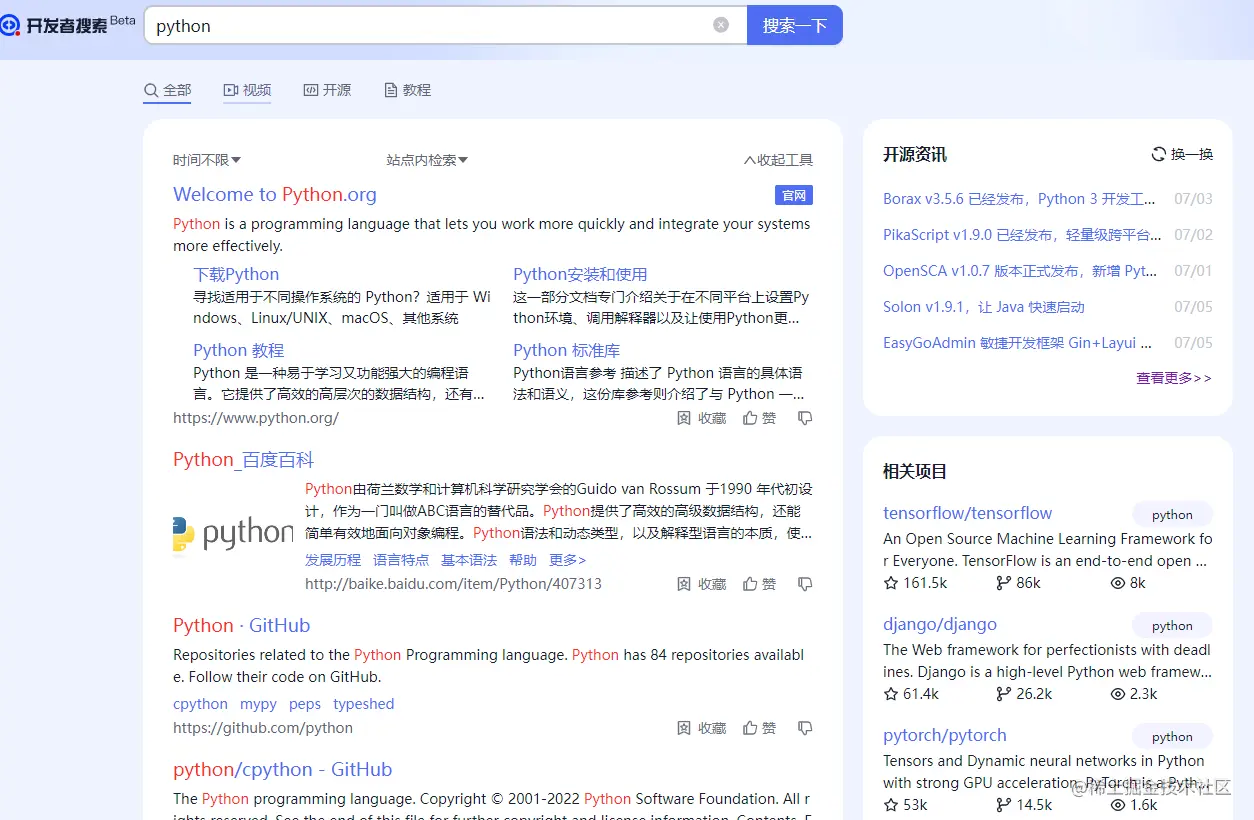Open the 站点内检索 dropdown

click(427, 160)
